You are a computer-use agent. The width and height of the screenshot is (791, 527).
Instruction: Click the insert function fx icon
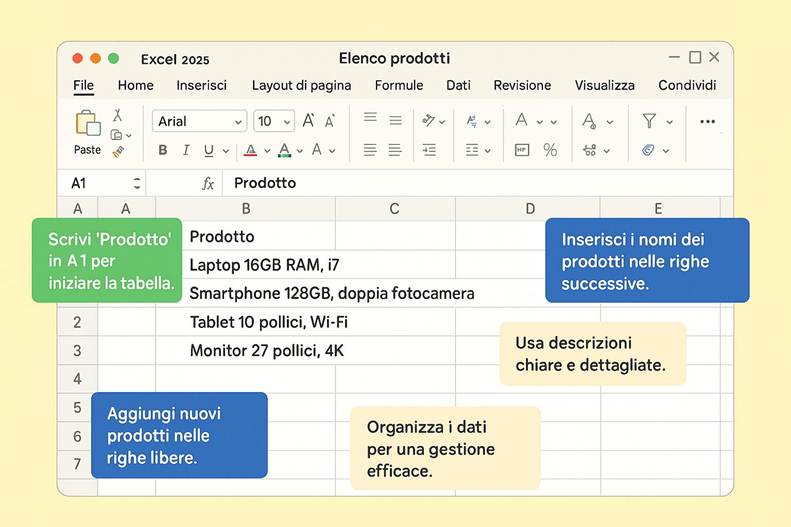(208, 184)
